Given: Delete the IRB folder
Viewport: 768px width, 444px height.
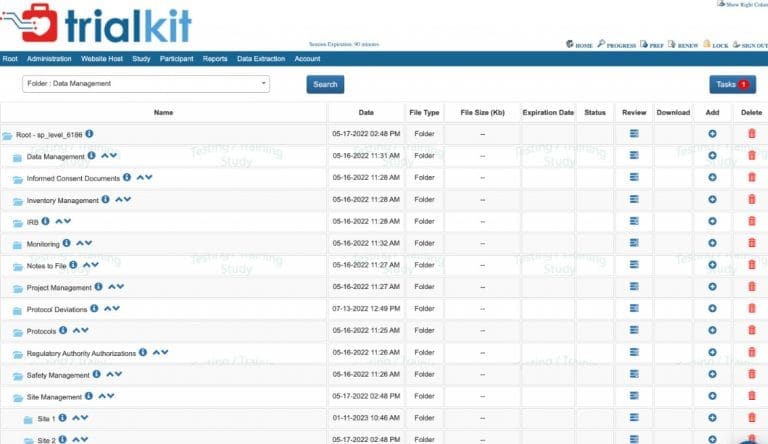Looking at the screenshot, I should click(x=752, y=221).
